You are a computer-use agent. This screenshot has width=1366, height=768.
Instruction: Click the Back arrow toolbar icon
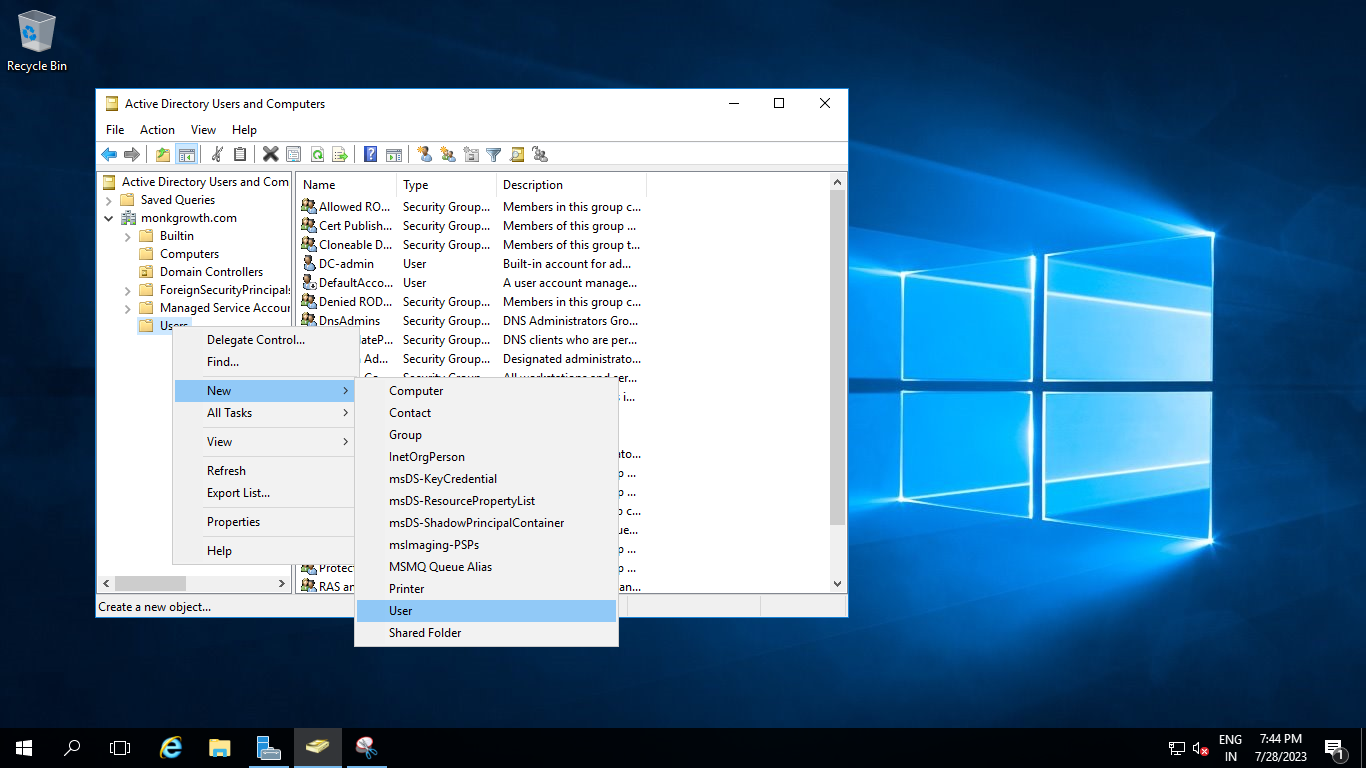(109, 154)
